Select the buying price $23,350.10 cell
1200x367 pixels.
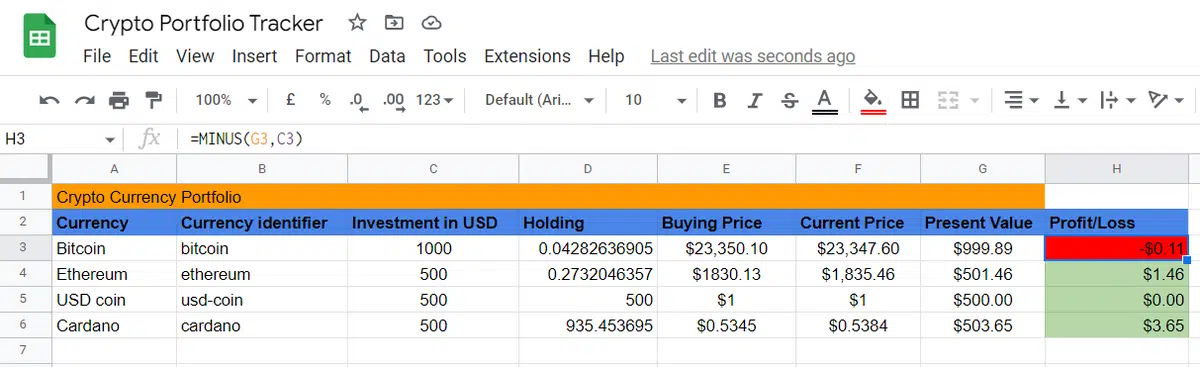click(726, 248)
